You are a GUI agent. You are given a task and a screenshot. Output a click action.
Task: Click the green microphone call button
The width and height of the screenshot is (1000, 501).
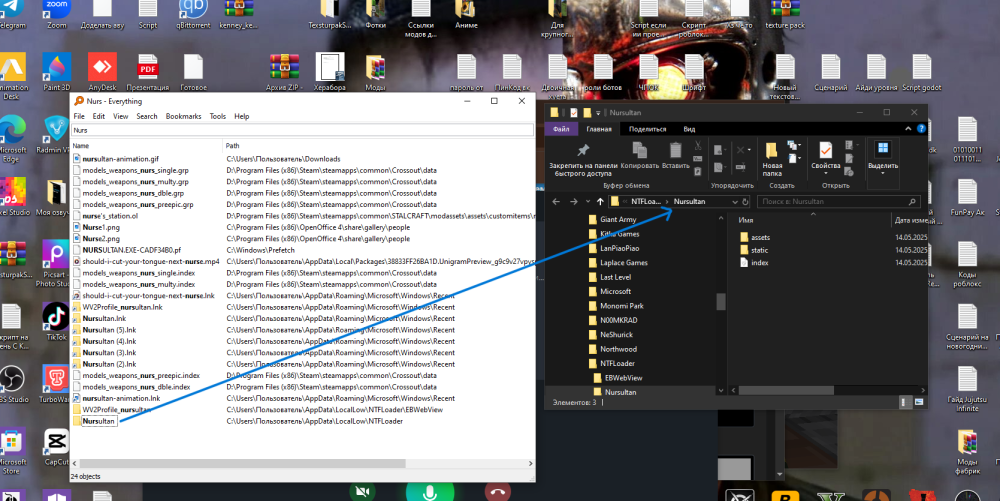coord(430,491)
